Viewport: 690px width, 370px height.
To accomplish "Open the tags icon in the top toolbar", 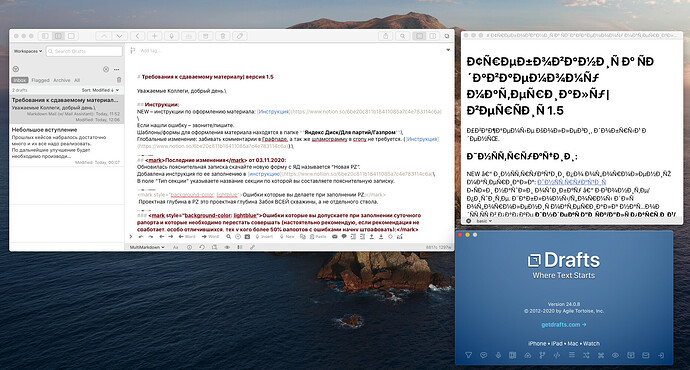I will 240,36.
